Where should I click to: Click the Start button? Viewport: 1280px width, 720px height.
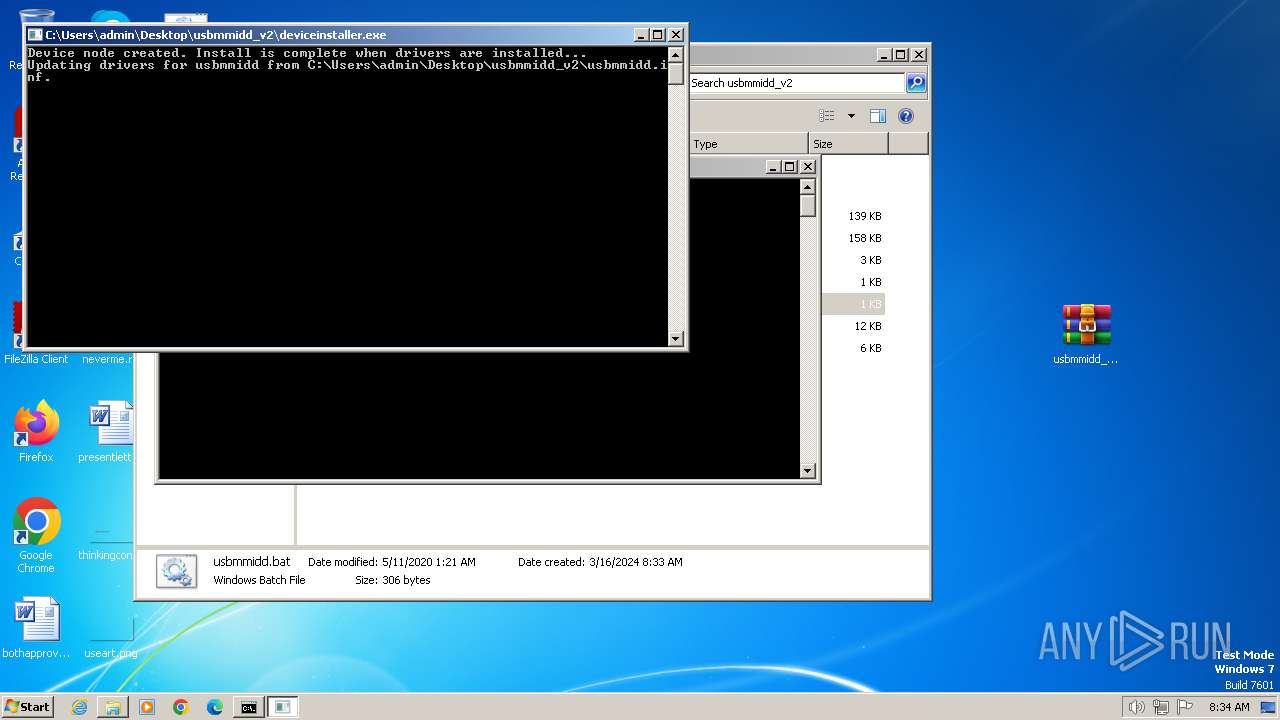pyautogui.click(x=28, y=706)
